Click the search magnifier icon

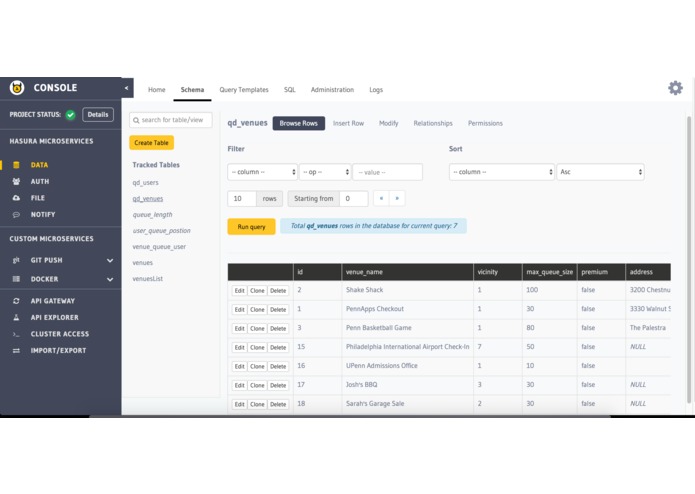click(136, 120)
